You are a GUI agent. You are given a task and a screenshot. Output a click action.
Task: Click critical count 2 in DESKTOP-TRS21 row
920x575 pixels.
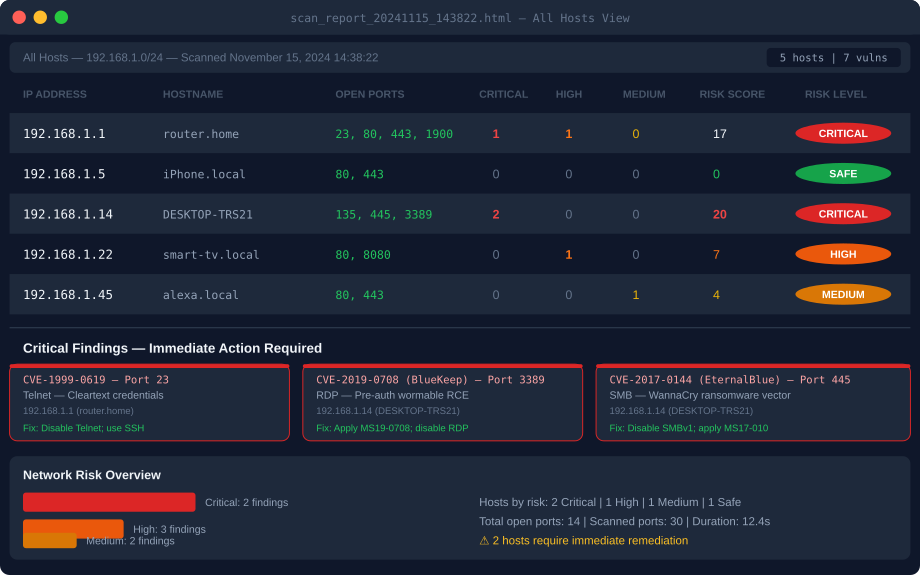click(496, 214)
